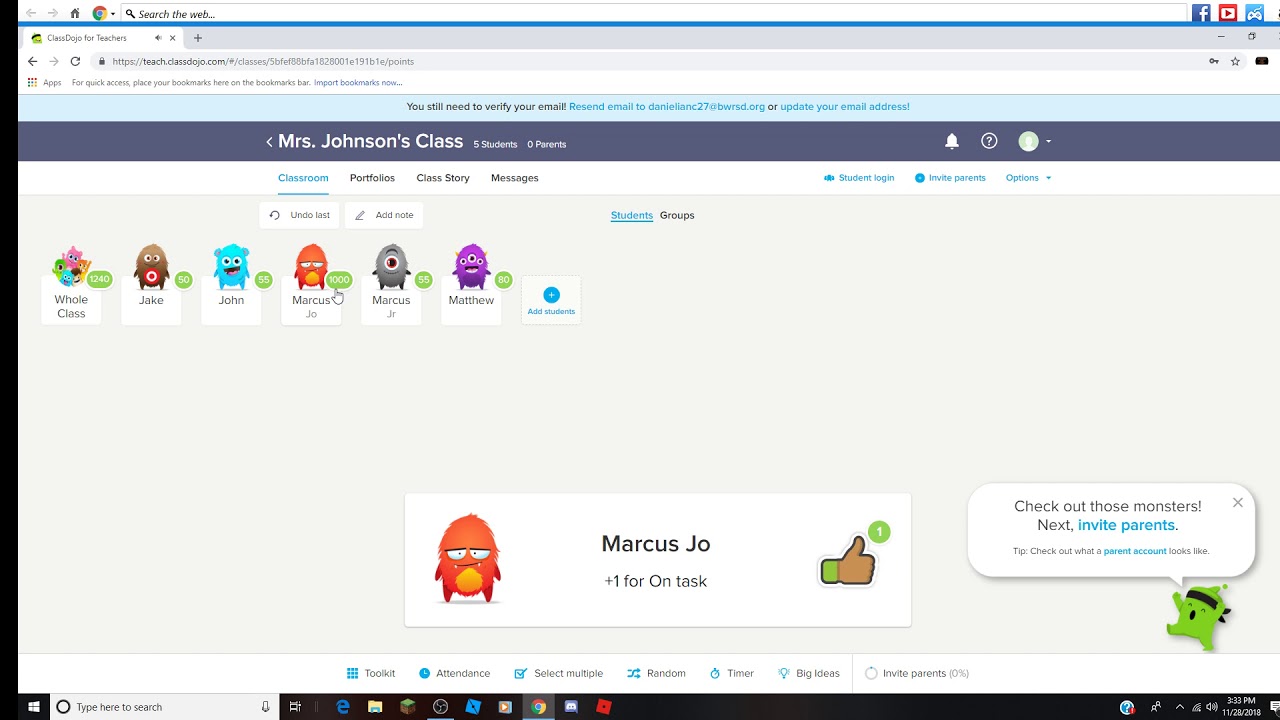This screenshot has height=720, width=1280.
Task: Show the Groups view
Action: (x=677, y=215)
